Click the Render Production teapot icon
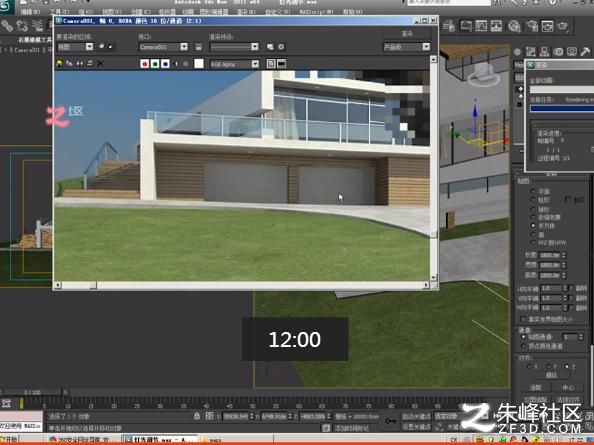The width and height of the screenshot is (594, 445). point(563,26)
